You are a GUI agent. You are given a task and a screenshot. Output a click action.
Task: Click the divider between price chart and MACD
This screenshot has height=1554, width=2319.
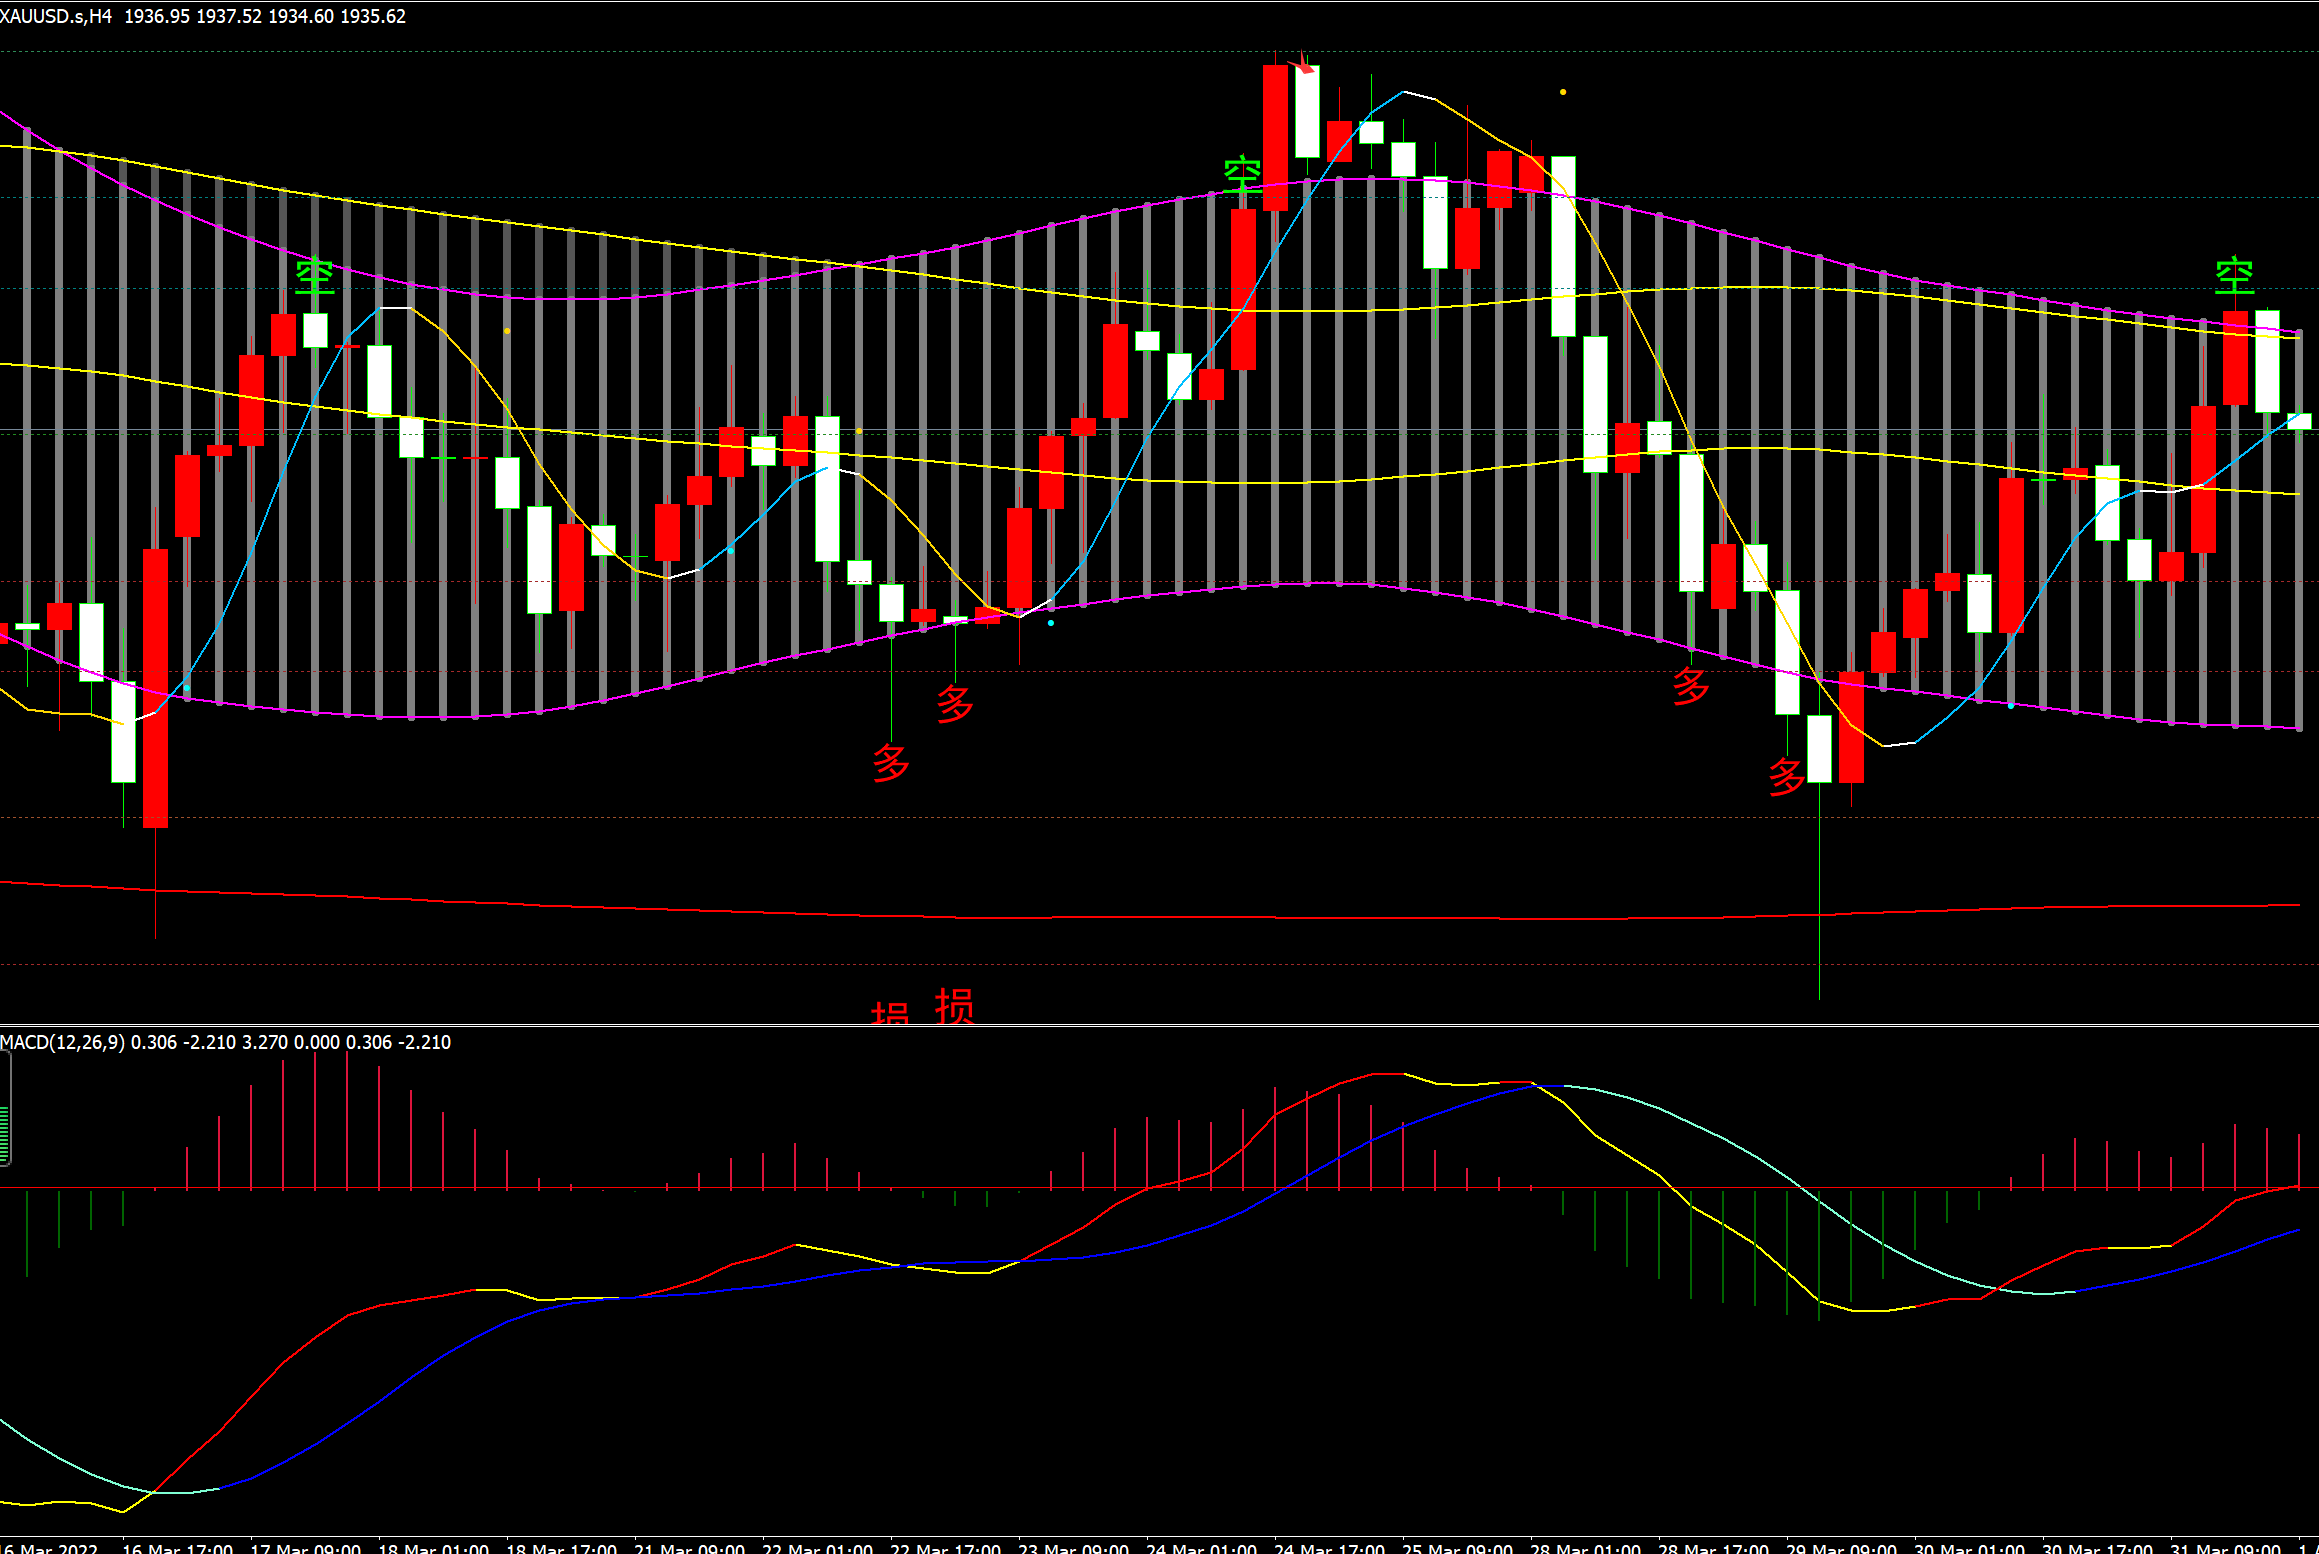pos(1160,1025)
